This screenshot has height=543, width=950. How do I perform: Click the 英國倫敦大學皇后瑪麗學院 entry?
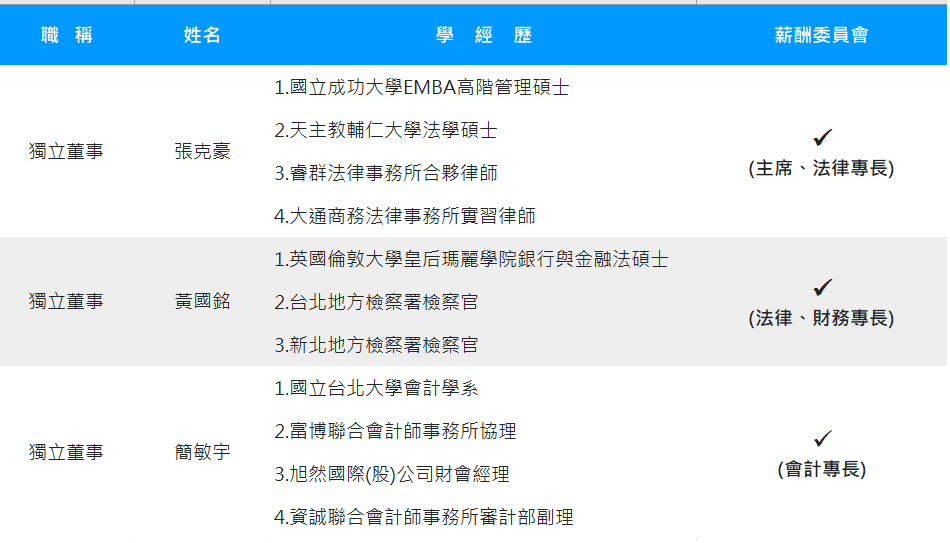click(x=471, y=260)
